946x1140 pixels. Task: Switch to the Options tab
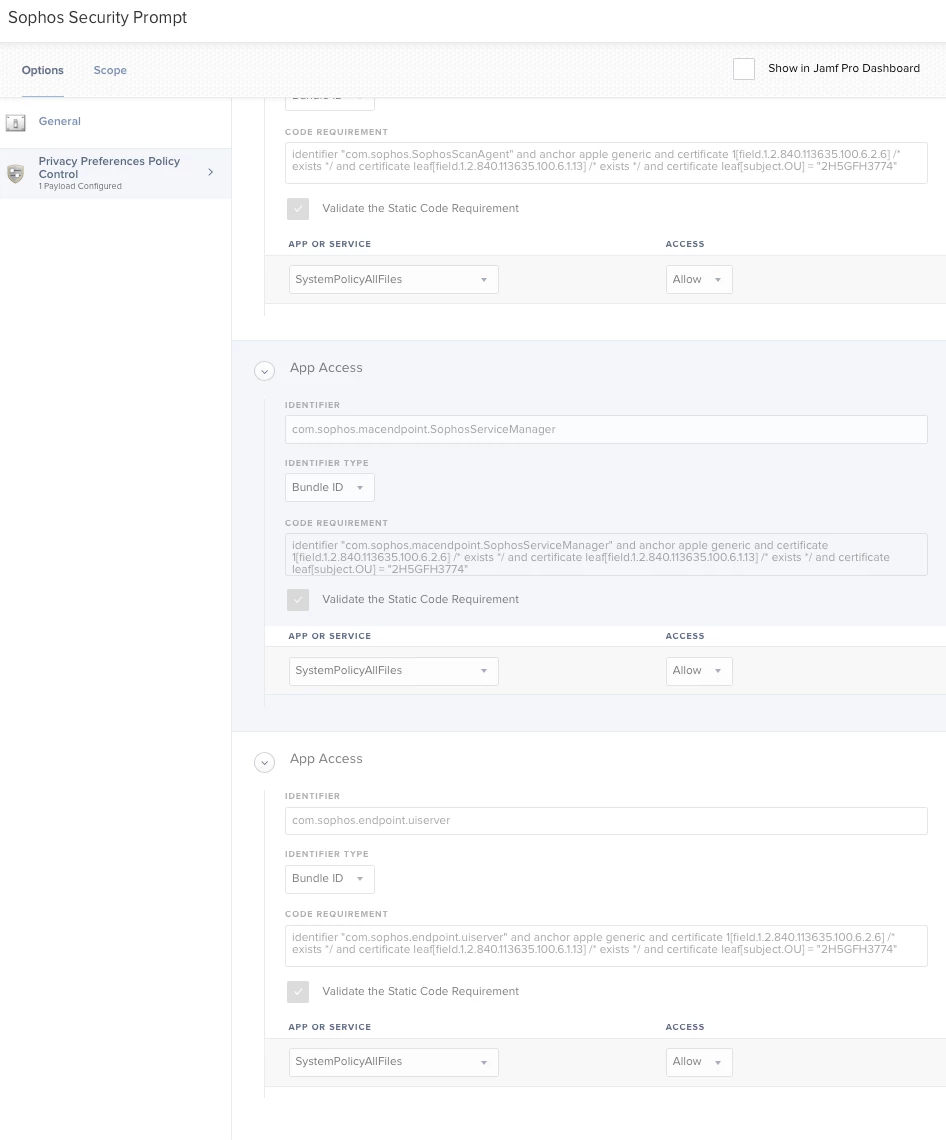pyautogui.click(x=42, y=70)
